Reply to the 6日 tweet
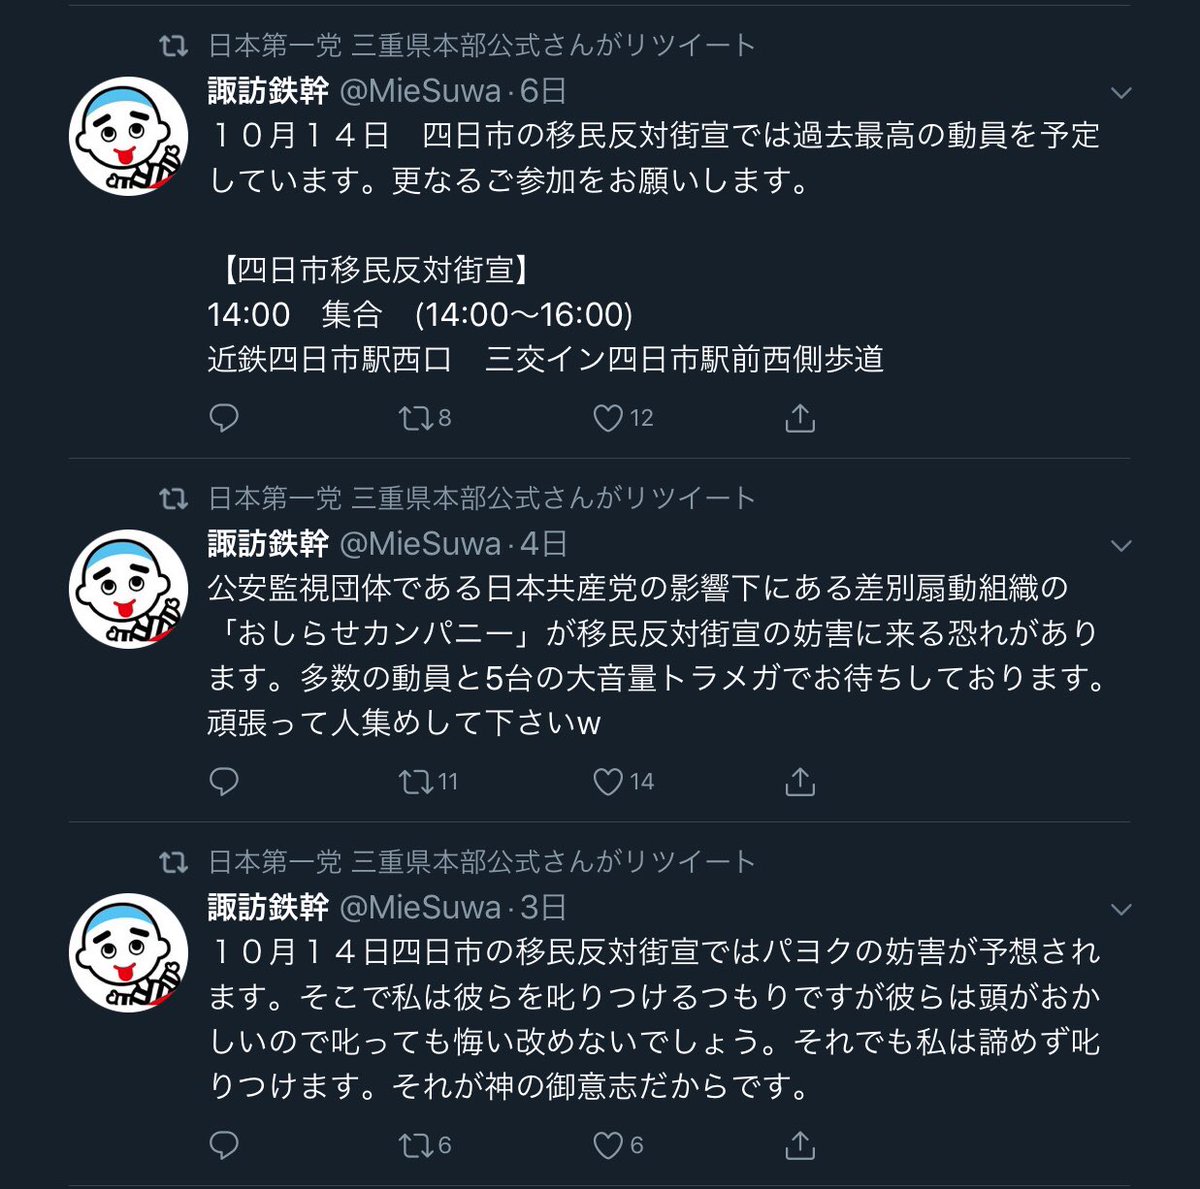 tap(224, 418)
